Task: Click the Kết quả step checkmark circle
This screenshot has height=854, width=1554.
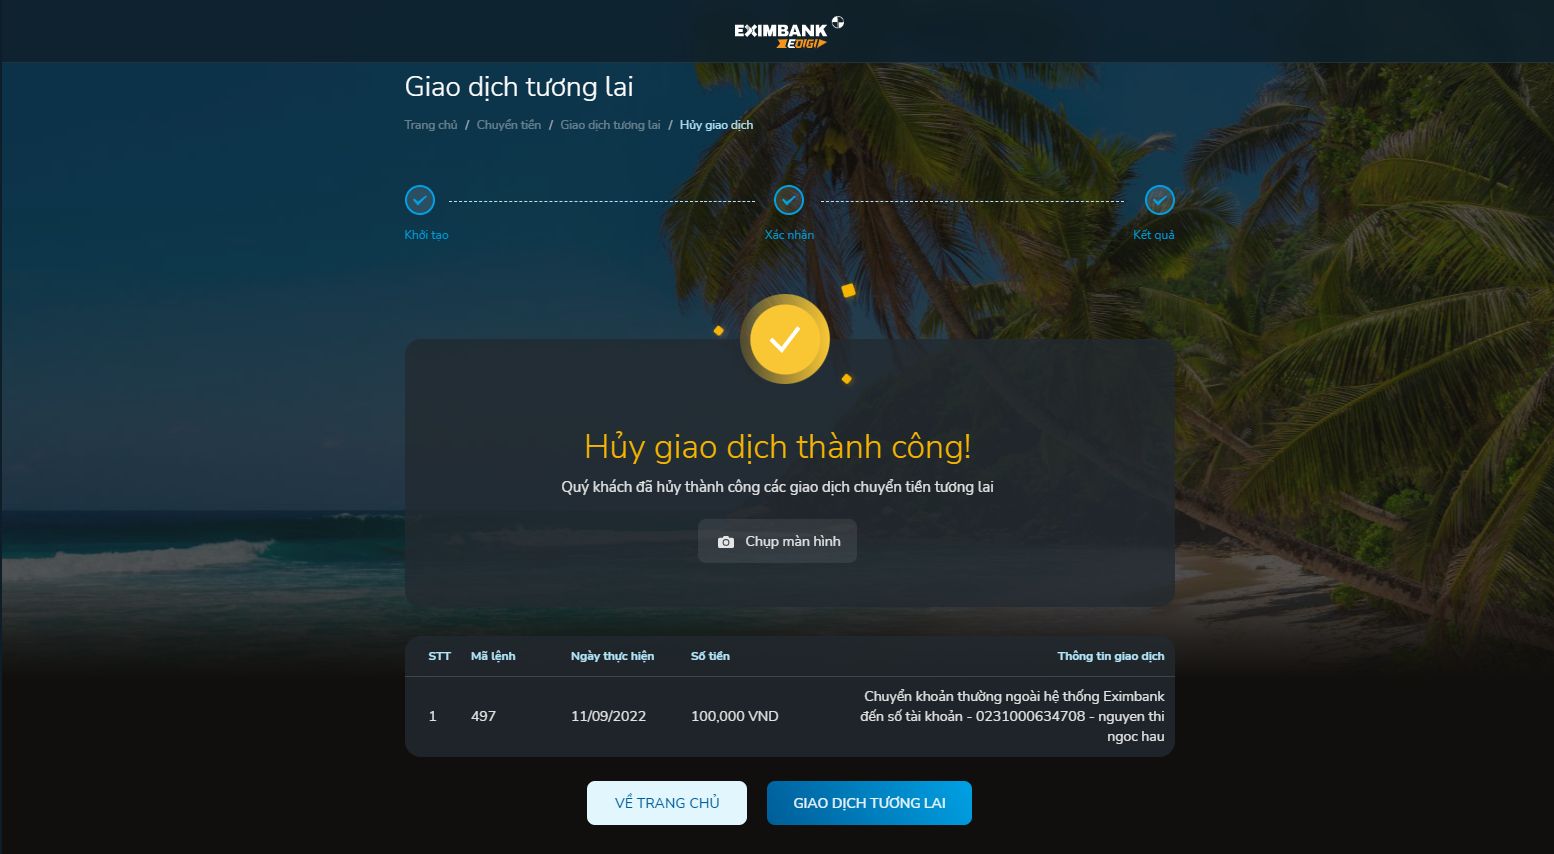Action: coord(1159,200)
